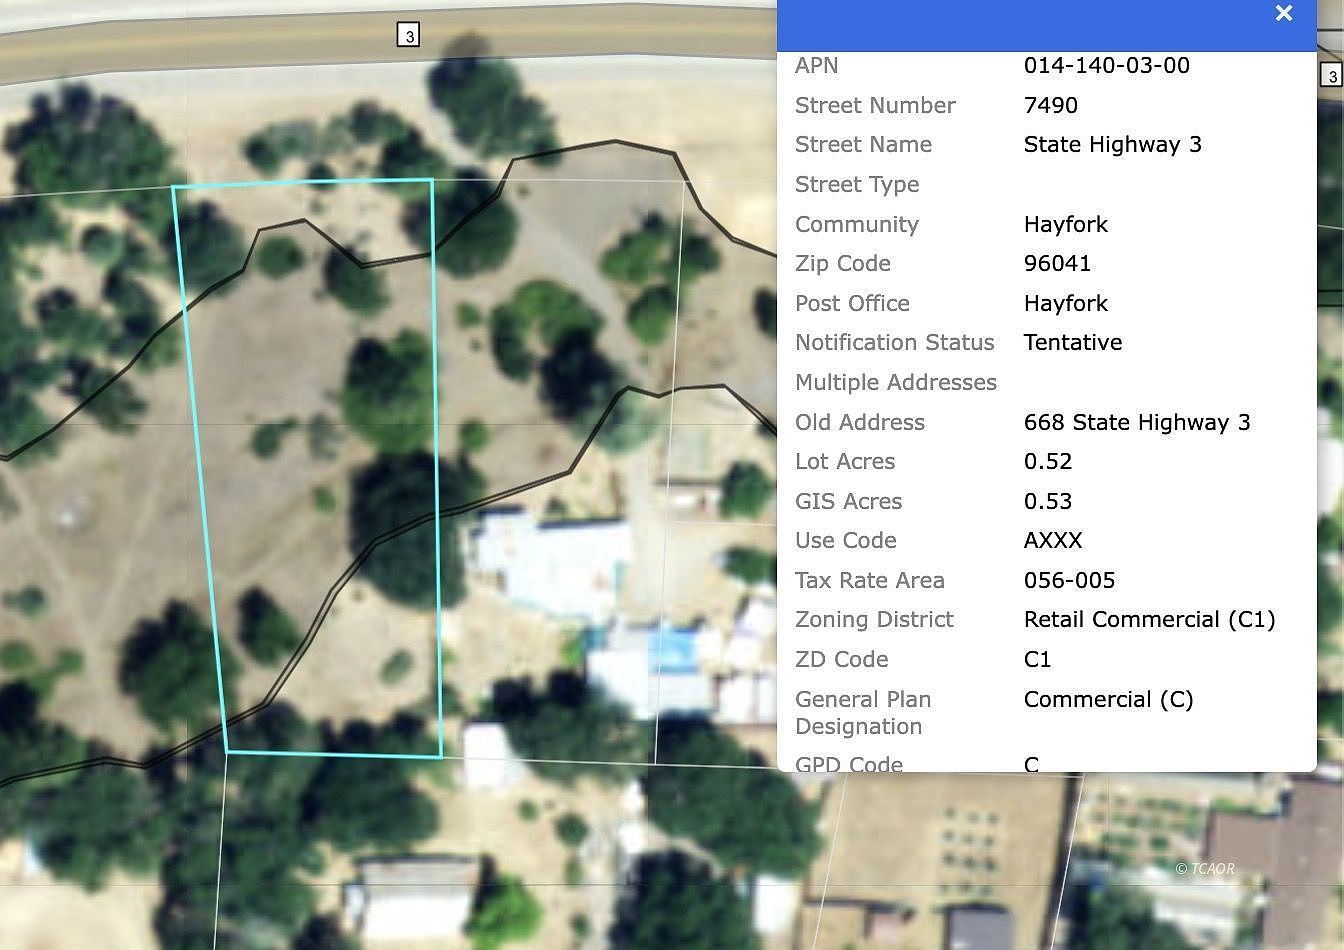The image size is (1344, 950).
Task: Click the Zip Code value 96041
Action: pos(1057,263)
